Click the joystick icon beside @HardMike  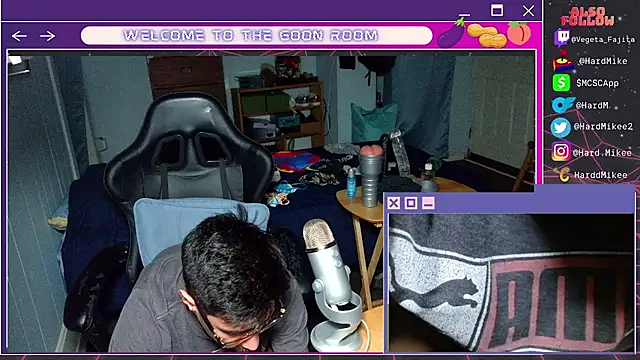563,61
